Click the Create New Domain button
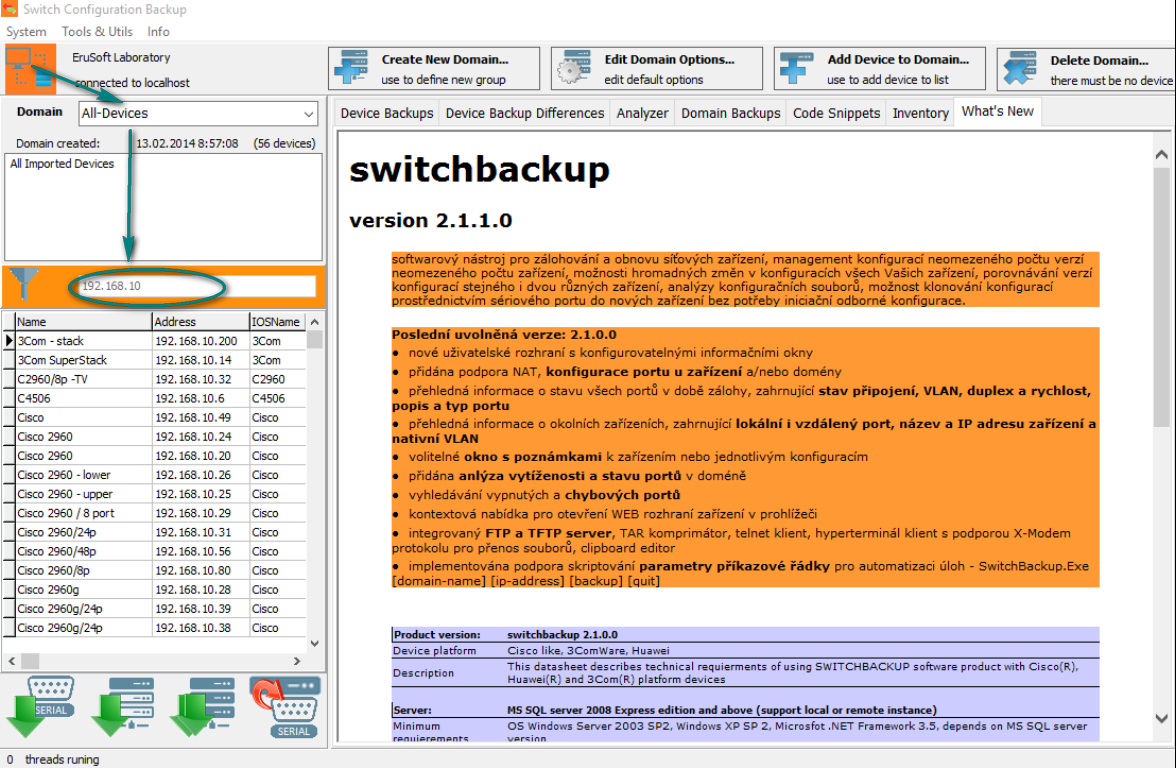 [434, 69]
